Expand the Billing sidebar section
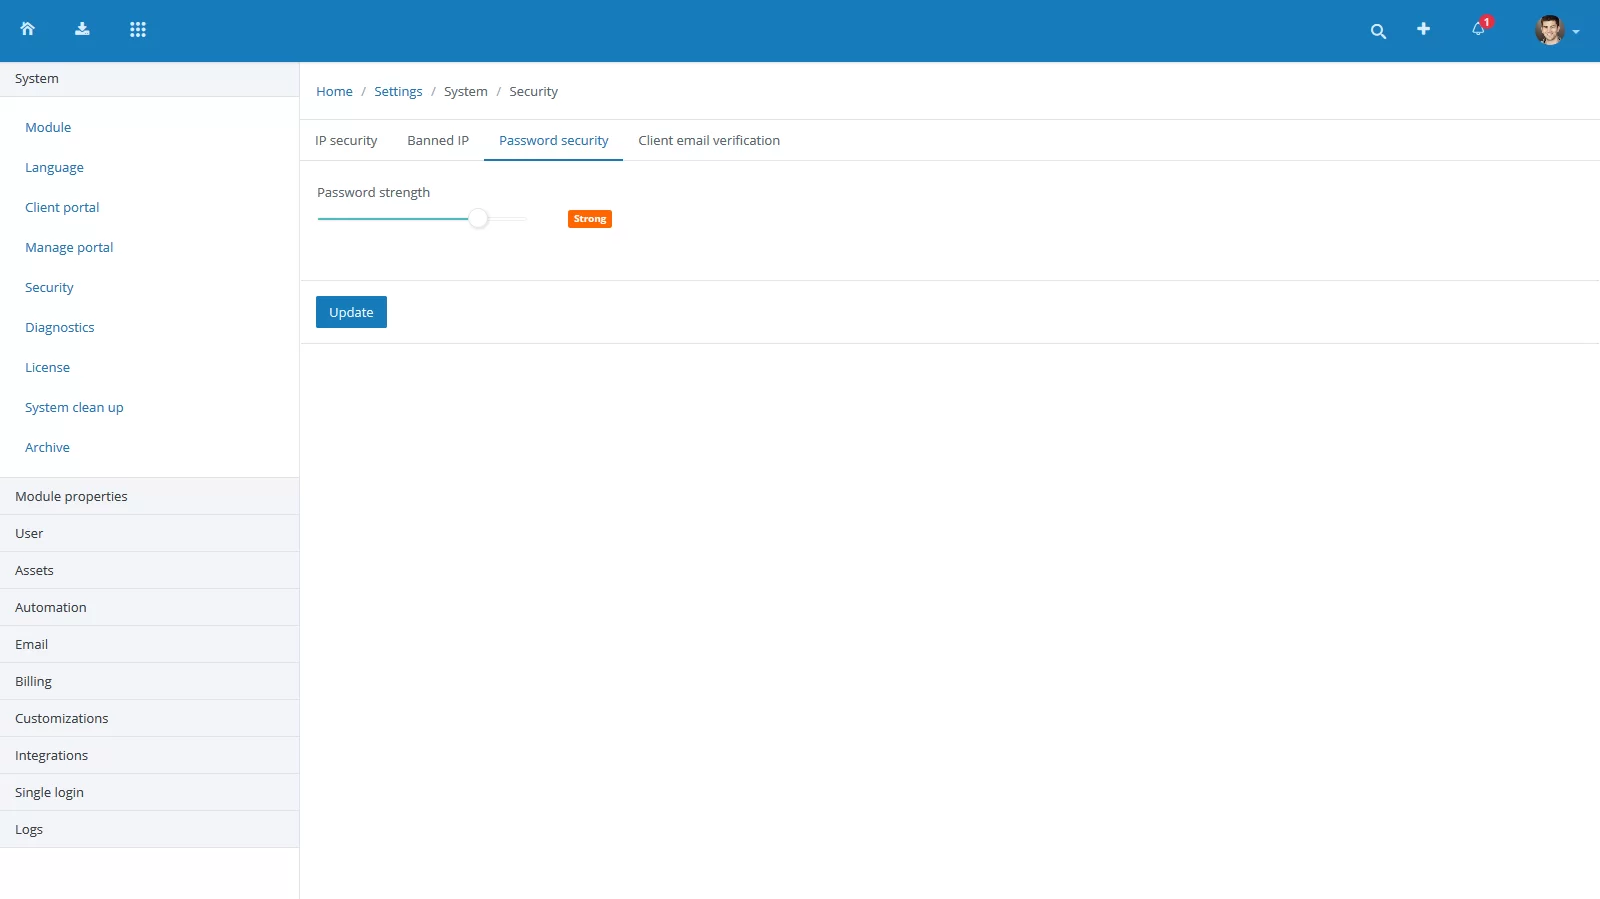 pyautogui.click(x=33, y=681)
